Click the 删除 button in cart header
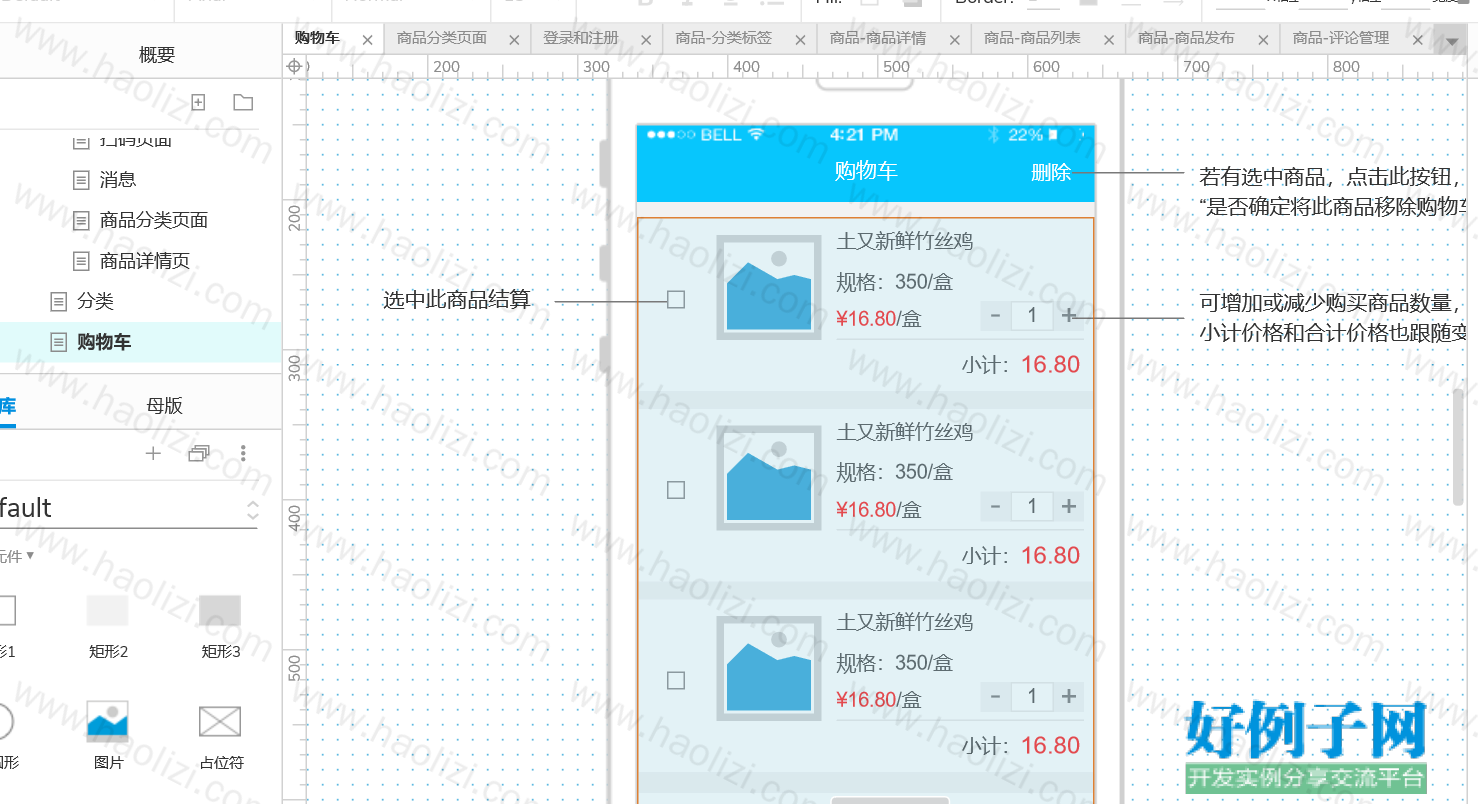Image resolution: width=1478 pixels, height=804 pixels. tap(1051, 172)
